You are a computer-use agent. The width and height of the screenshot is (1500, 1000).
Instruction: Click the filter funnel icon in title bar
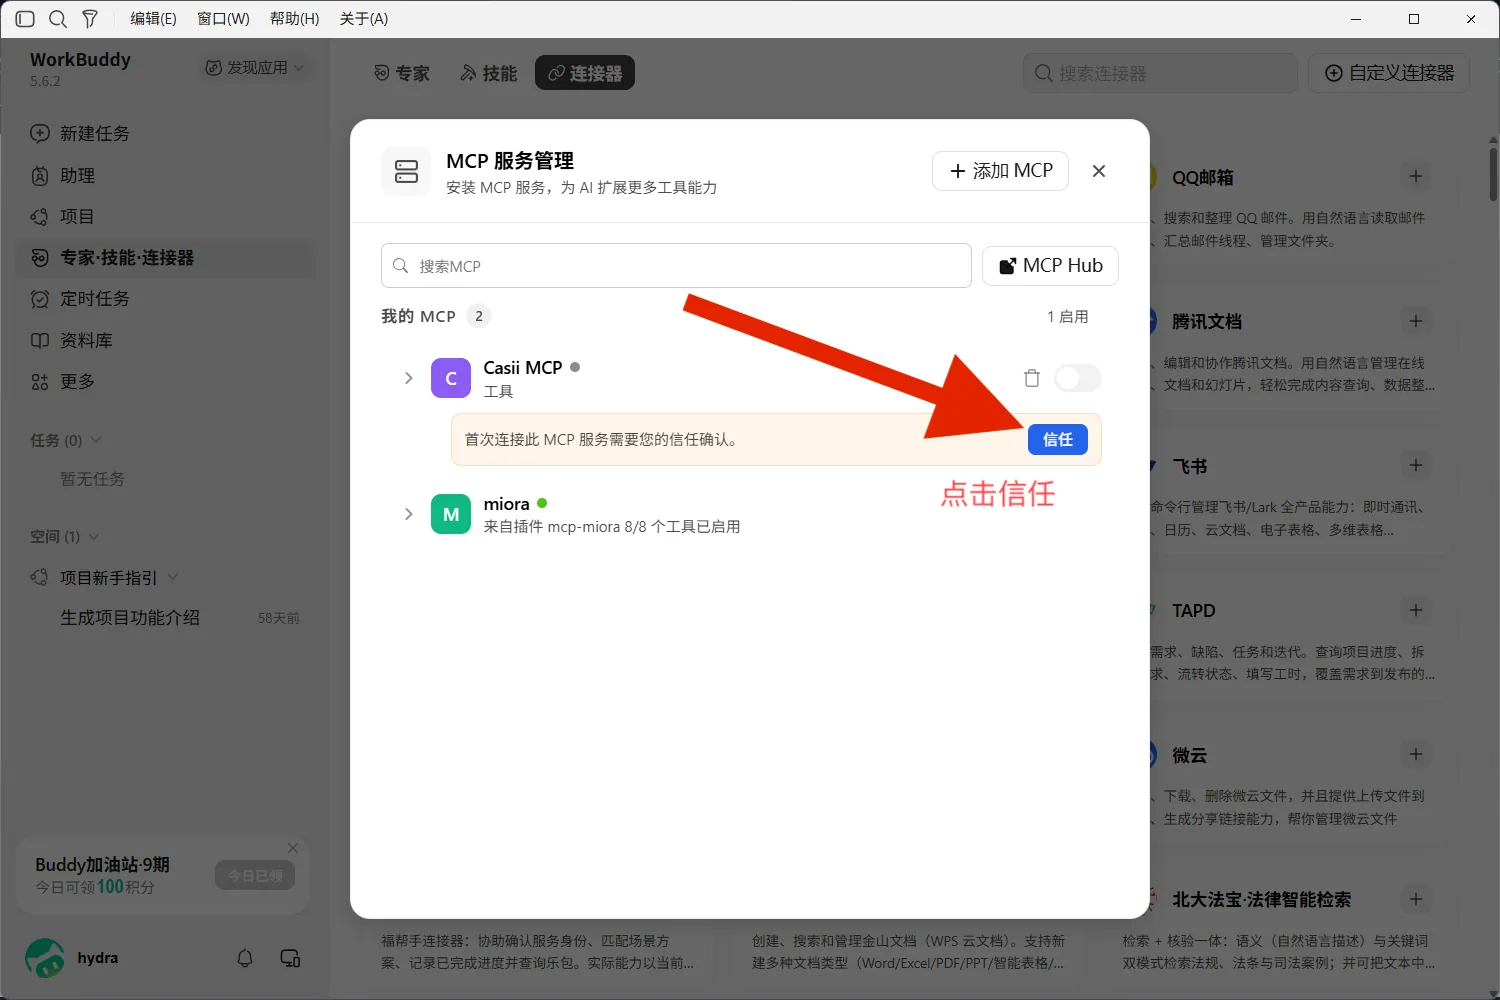(x=90, y=19)
